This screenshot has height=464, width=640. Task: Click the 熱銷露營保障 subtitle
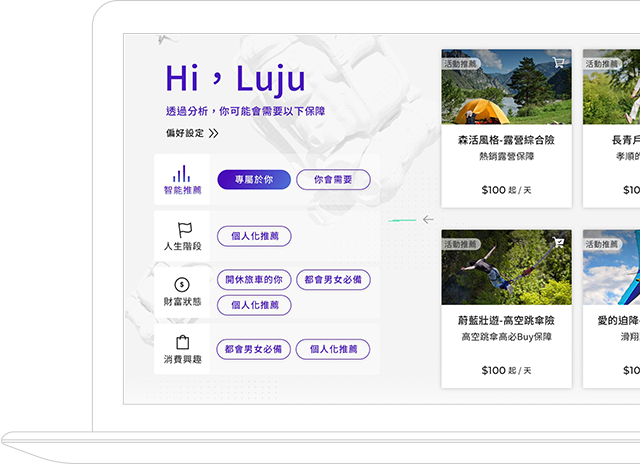tap(507, 156)
